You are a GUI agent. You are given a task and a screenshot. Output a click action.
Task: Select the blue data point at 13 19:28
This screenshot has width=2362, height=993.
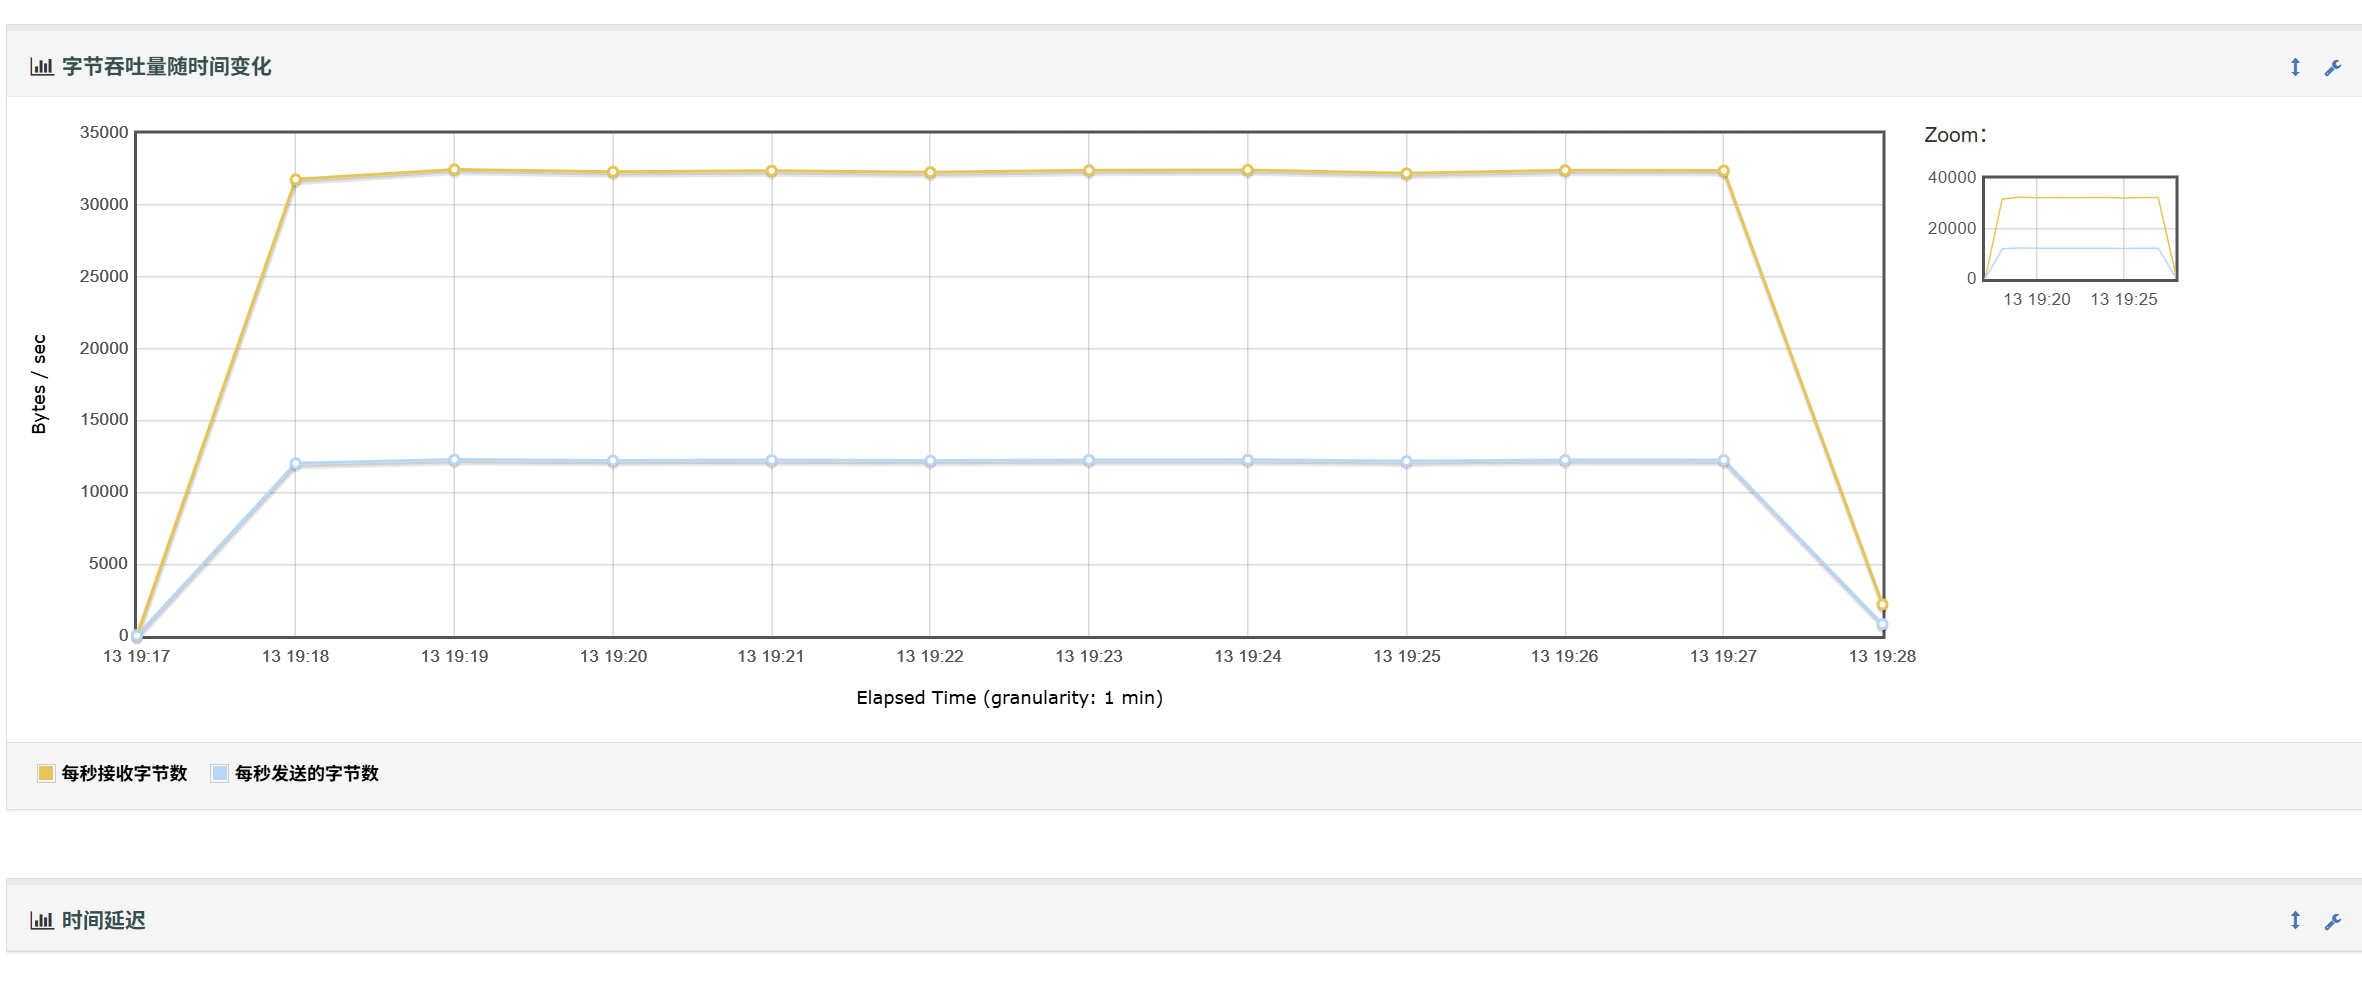click(1882, 624)
